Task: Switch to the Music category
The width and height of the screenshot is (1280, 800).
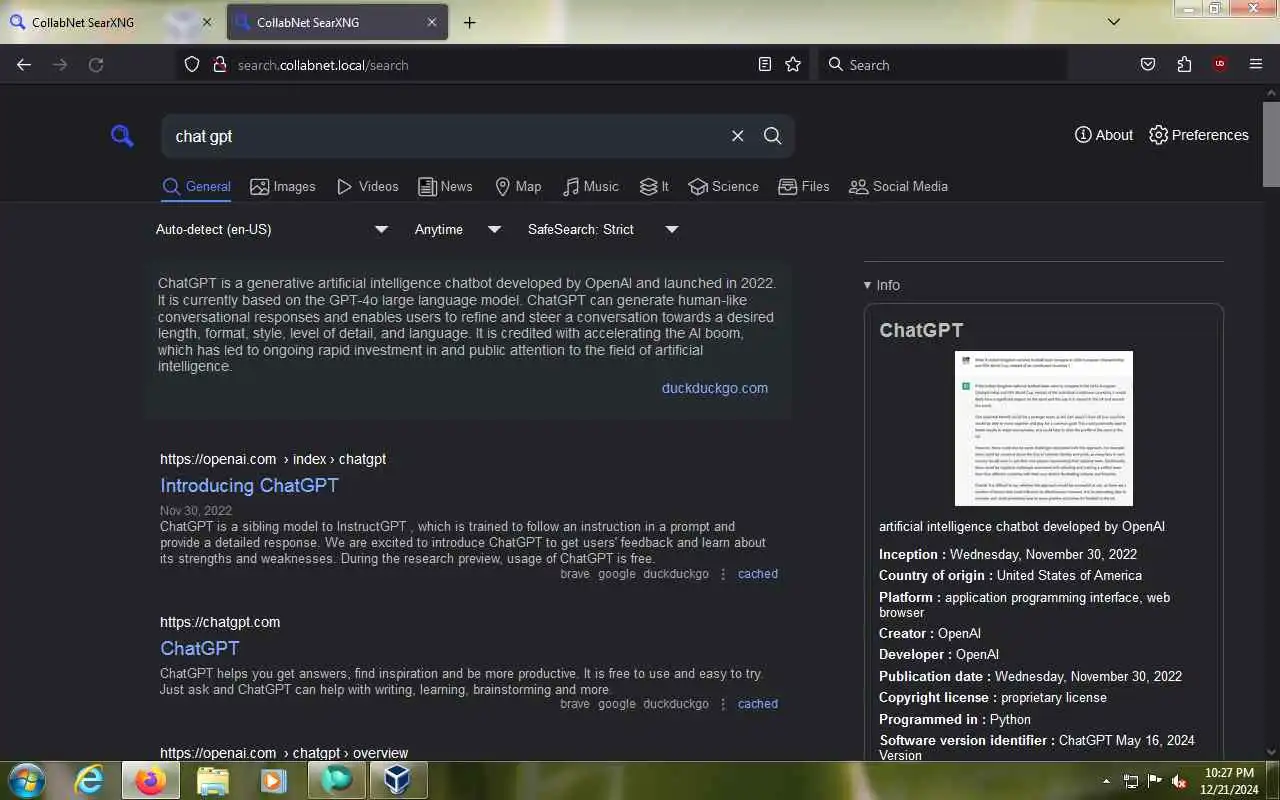Action: (590, 186)
